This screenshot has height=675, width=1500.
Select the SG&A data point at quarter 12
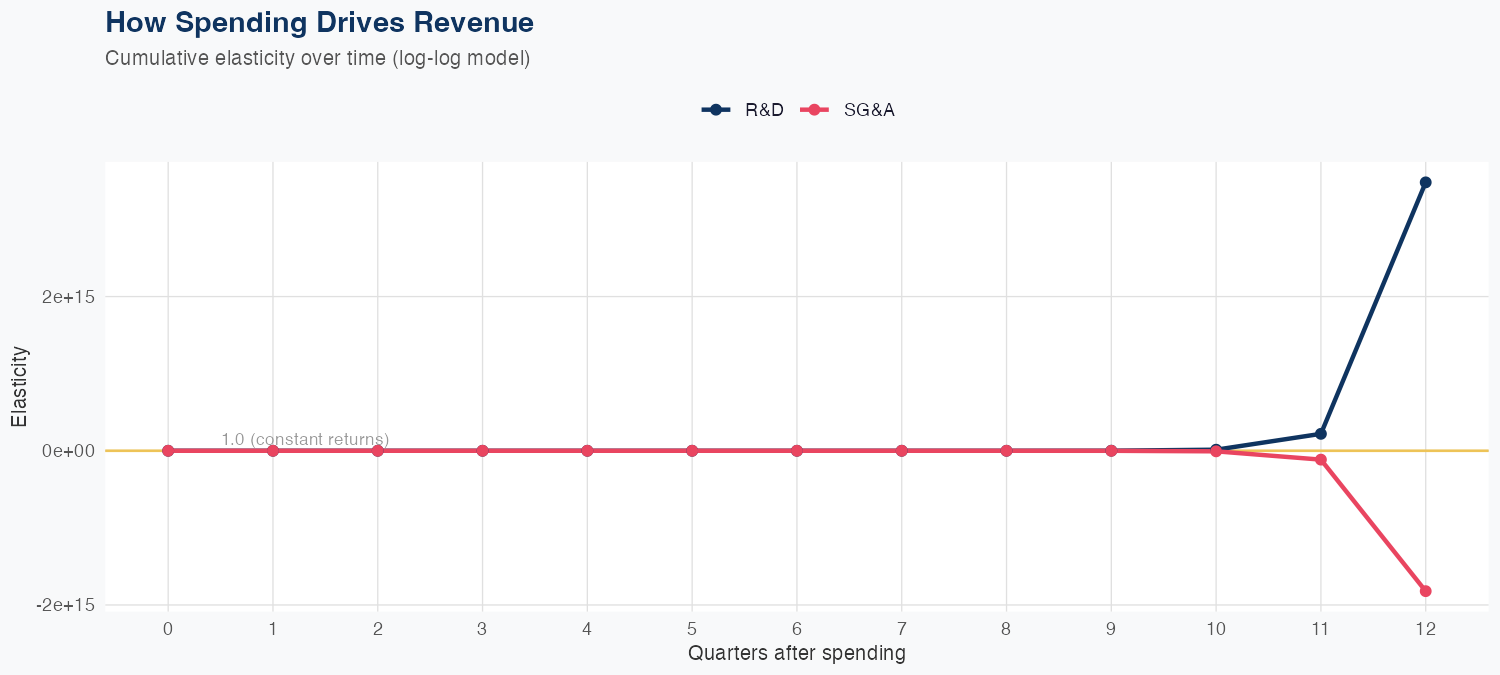point(1425,591)
